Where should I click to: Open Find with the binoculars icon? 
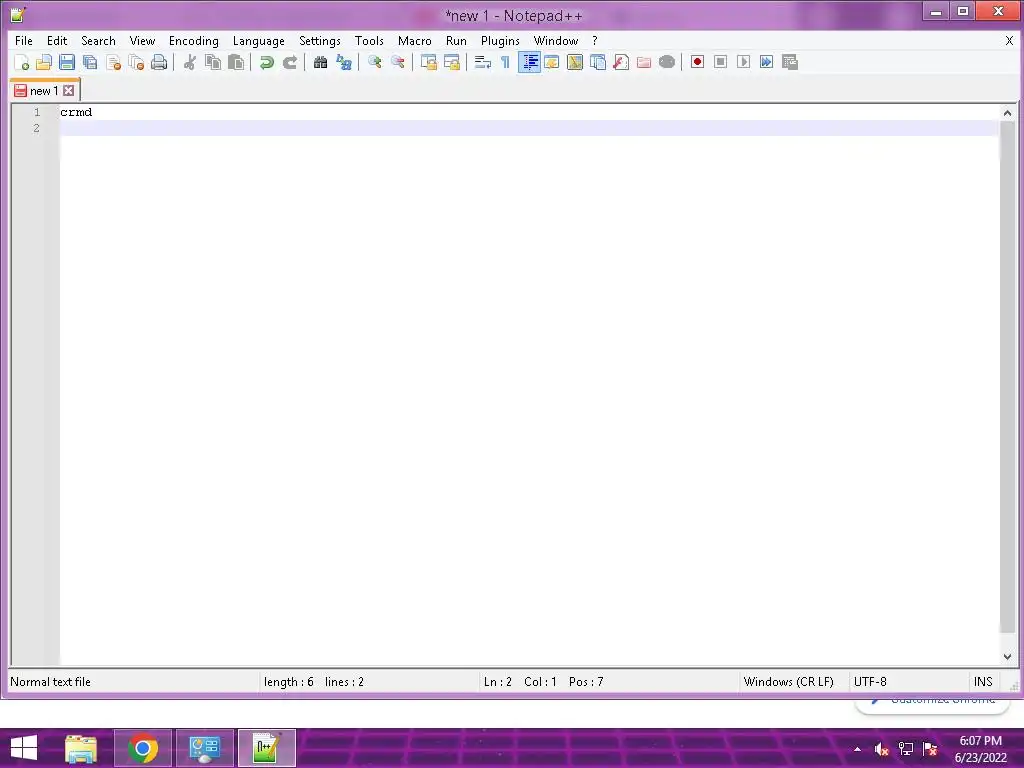320,62
